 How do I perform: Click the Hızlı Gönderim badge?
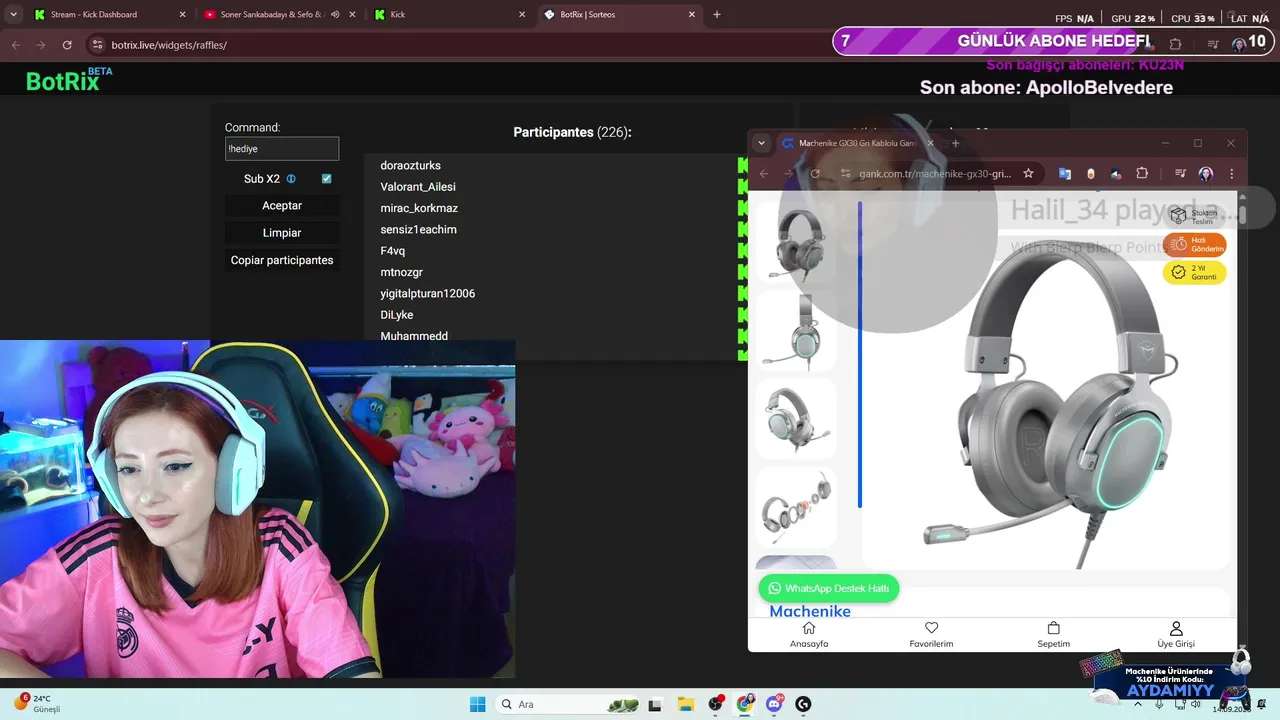click(x=1194, y=245)
